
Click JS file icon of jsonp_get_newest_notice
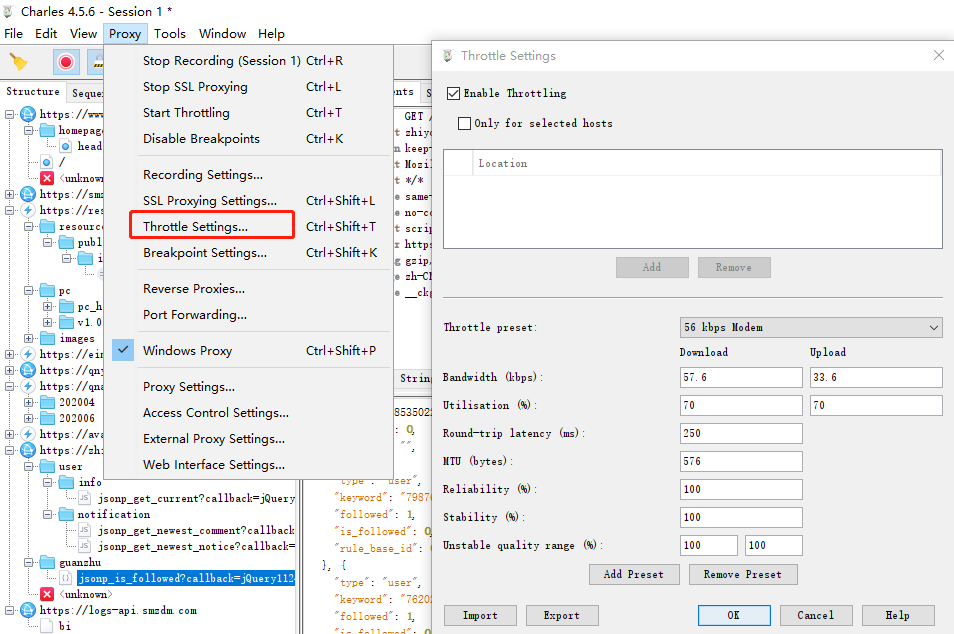coord(84,546)
